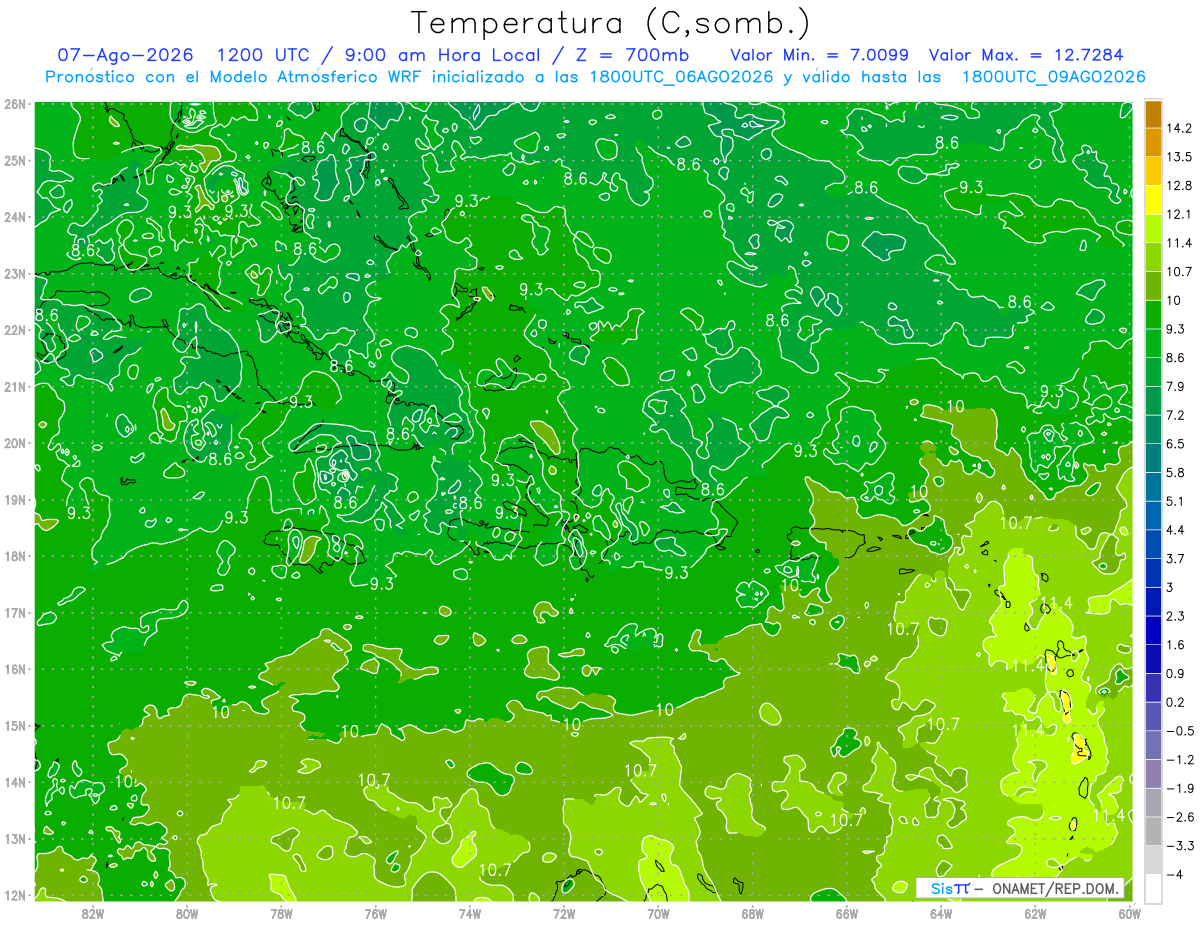
Task: Click the "12.1" color scale label
Action: coord(1178,214)
